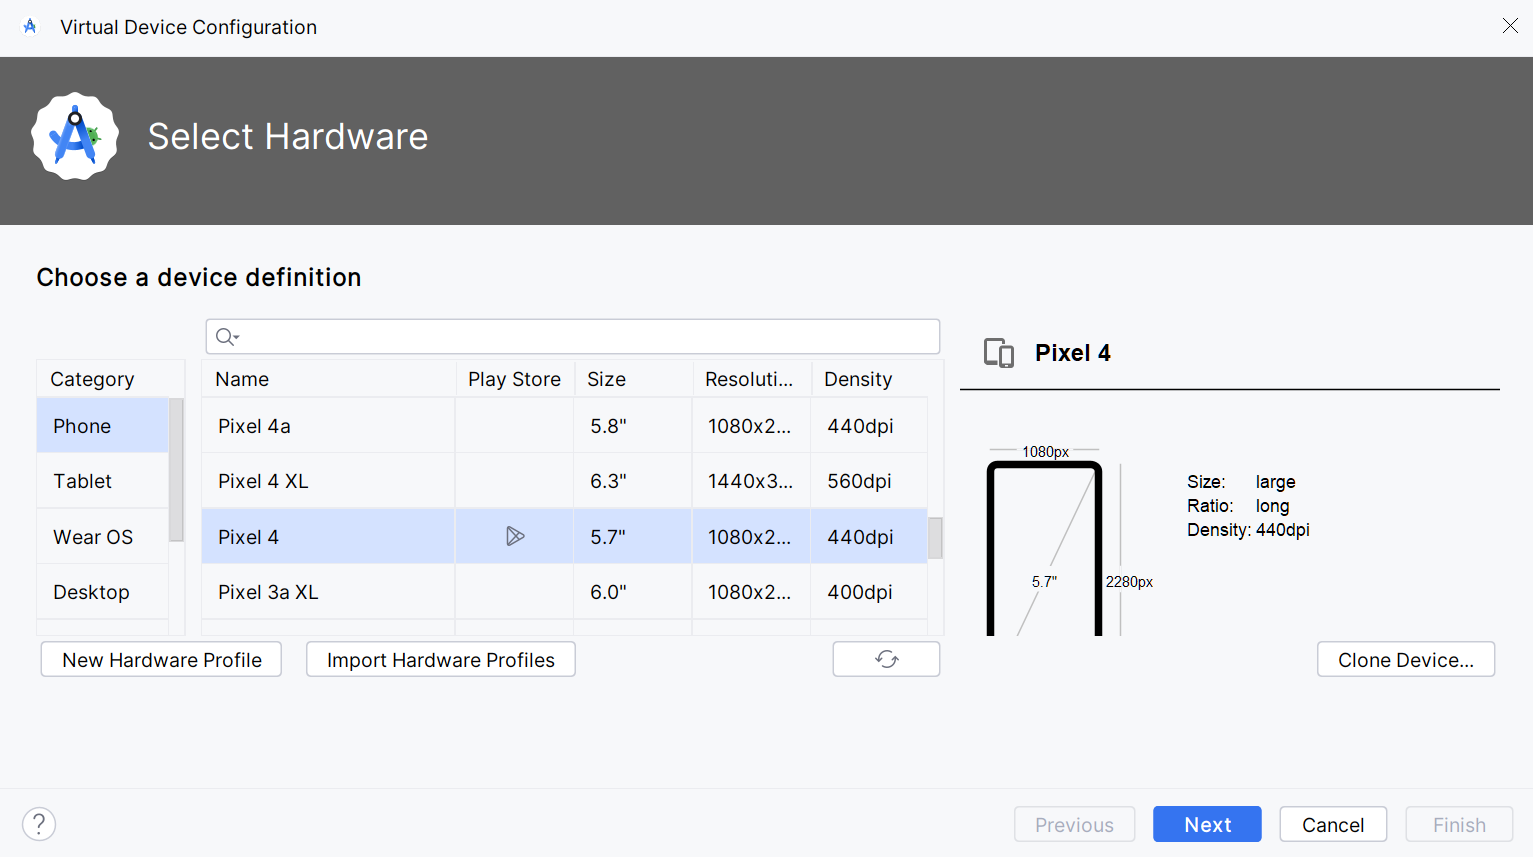Viewport: 1533px width, 857px height.
Task: Click the help question mark icon
Action: click(39, 824)
